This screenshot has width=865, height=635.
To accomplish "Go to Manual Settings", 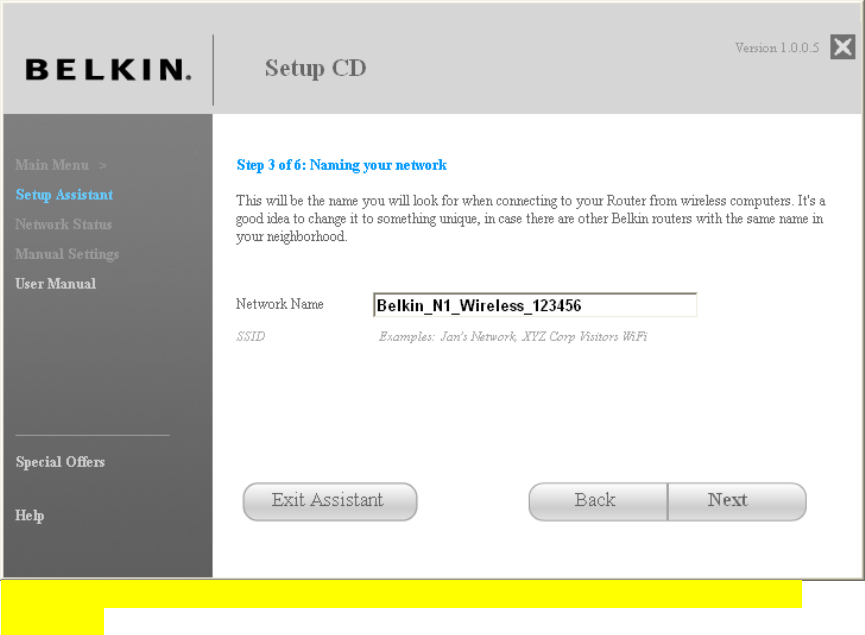I will coord(67,254).
